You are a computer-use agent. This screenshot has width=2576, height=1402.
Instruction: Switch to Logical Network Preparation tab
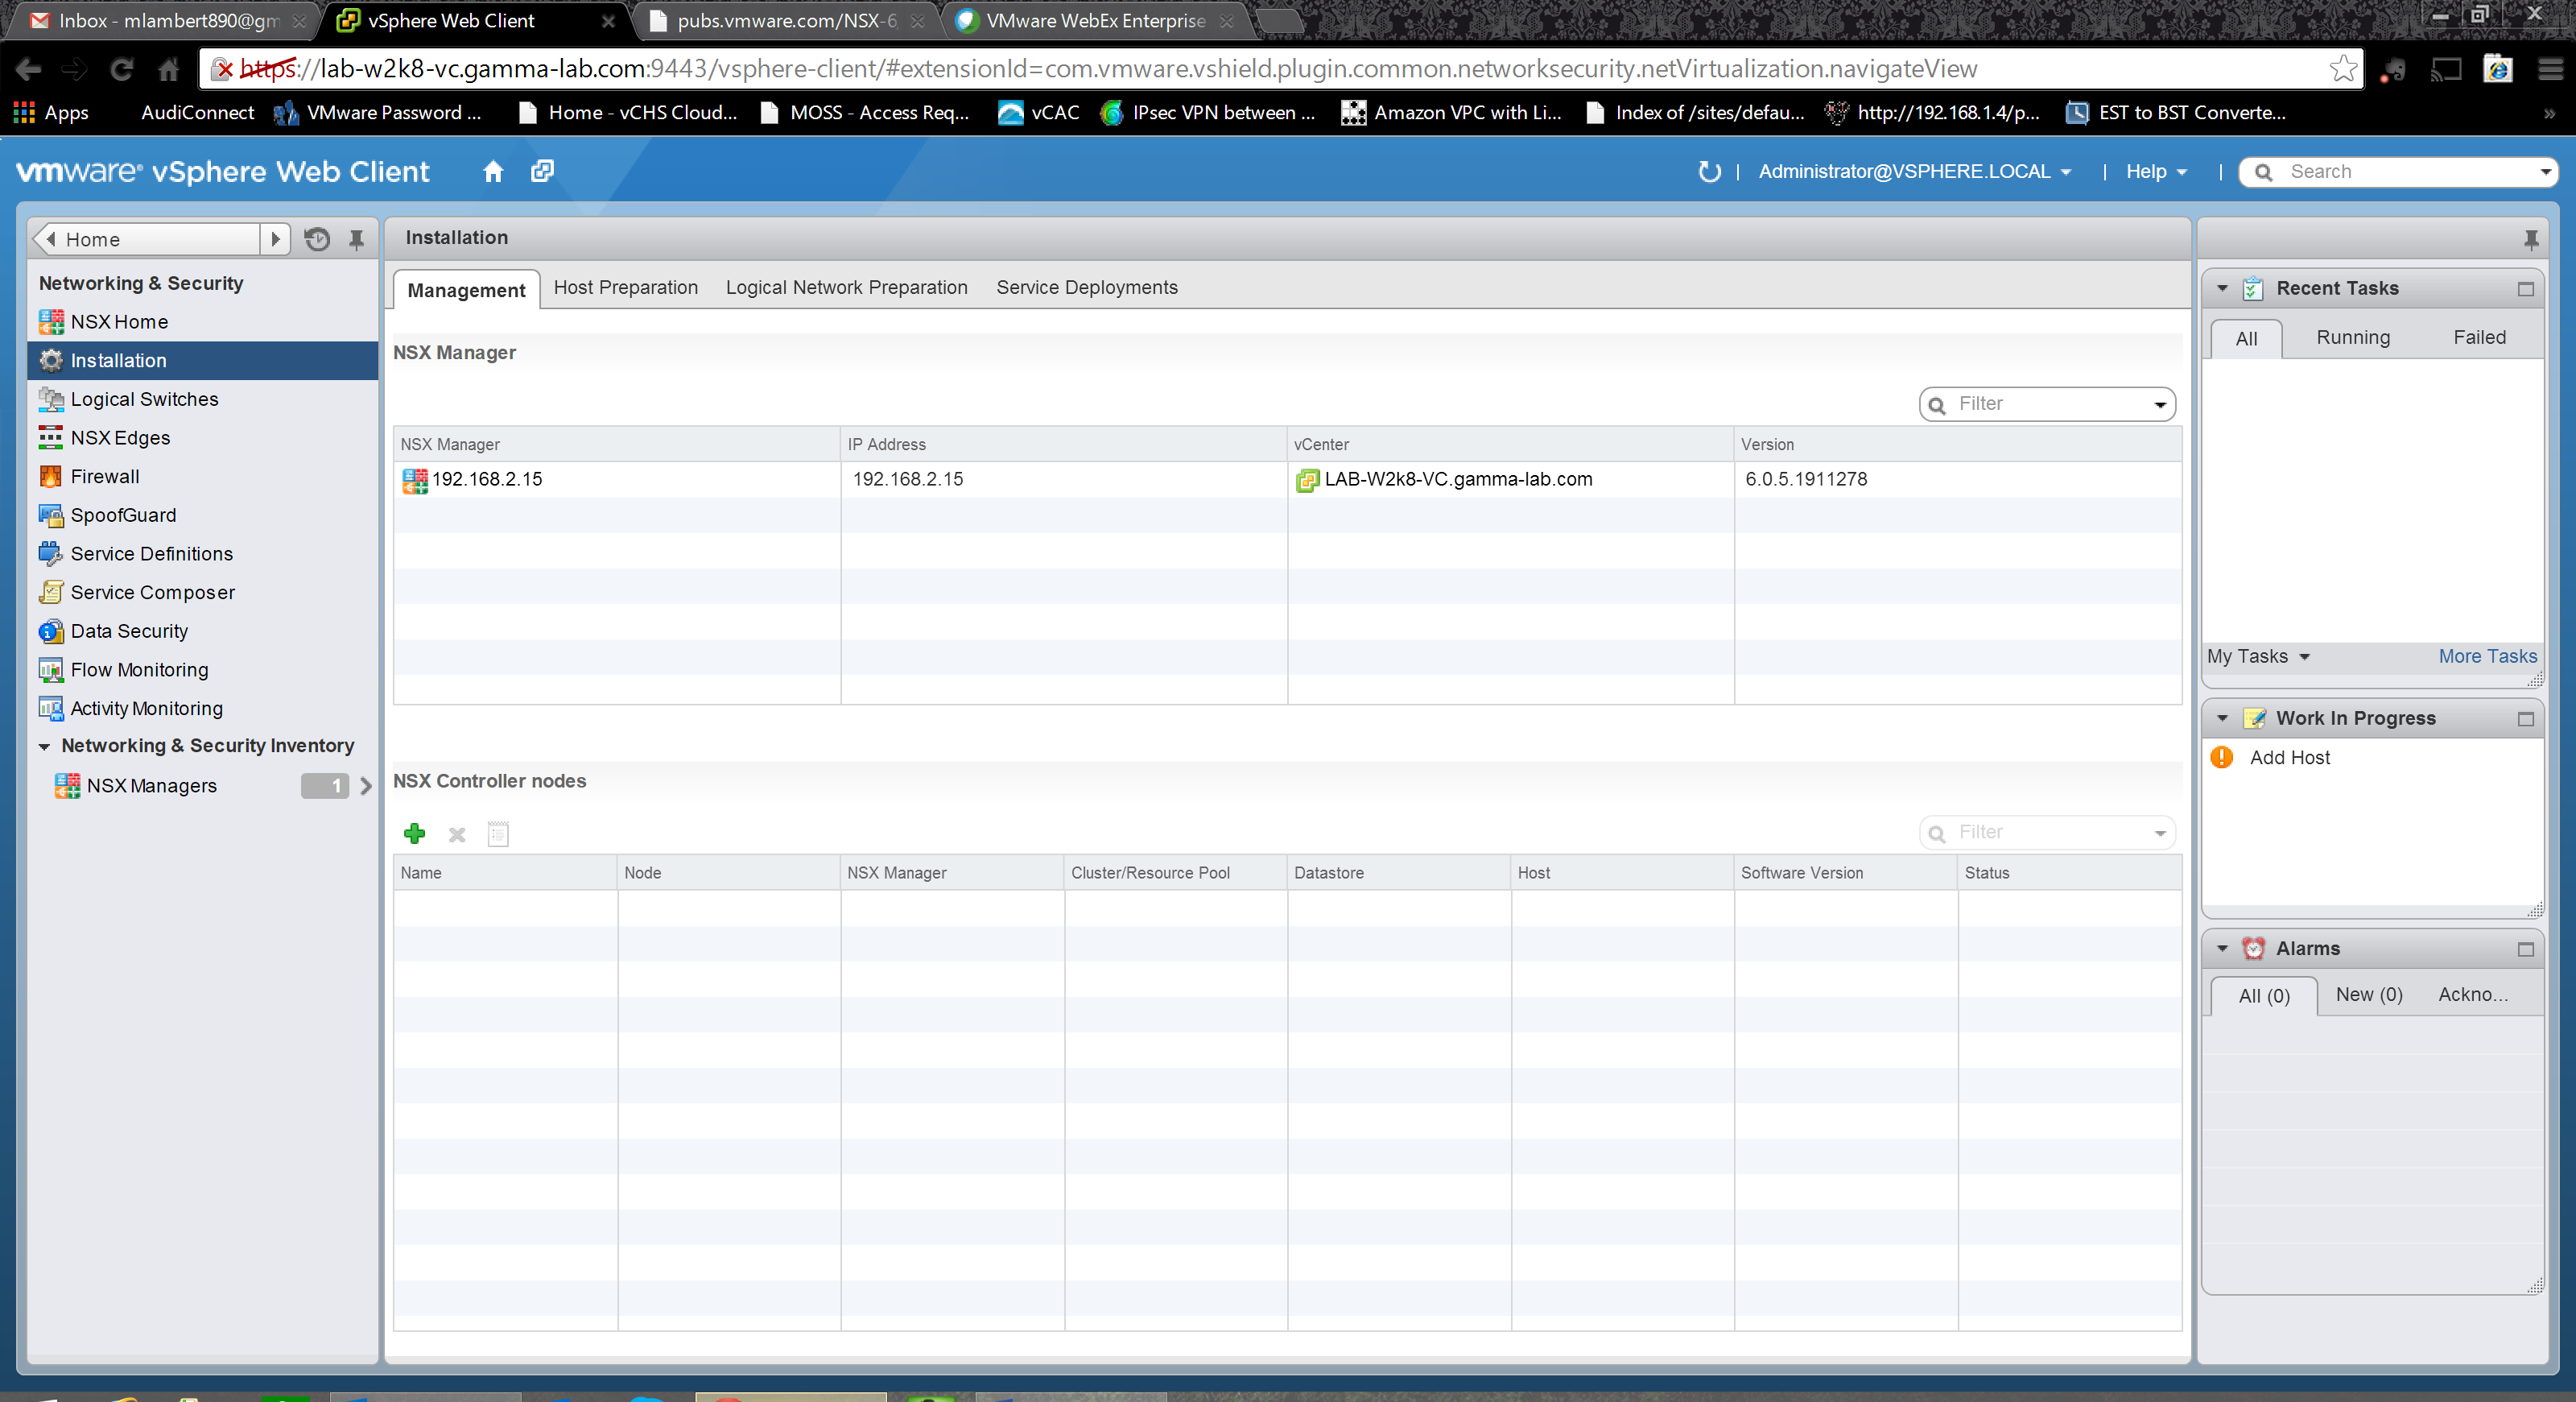pyautogui.click(x=846, y=287)
